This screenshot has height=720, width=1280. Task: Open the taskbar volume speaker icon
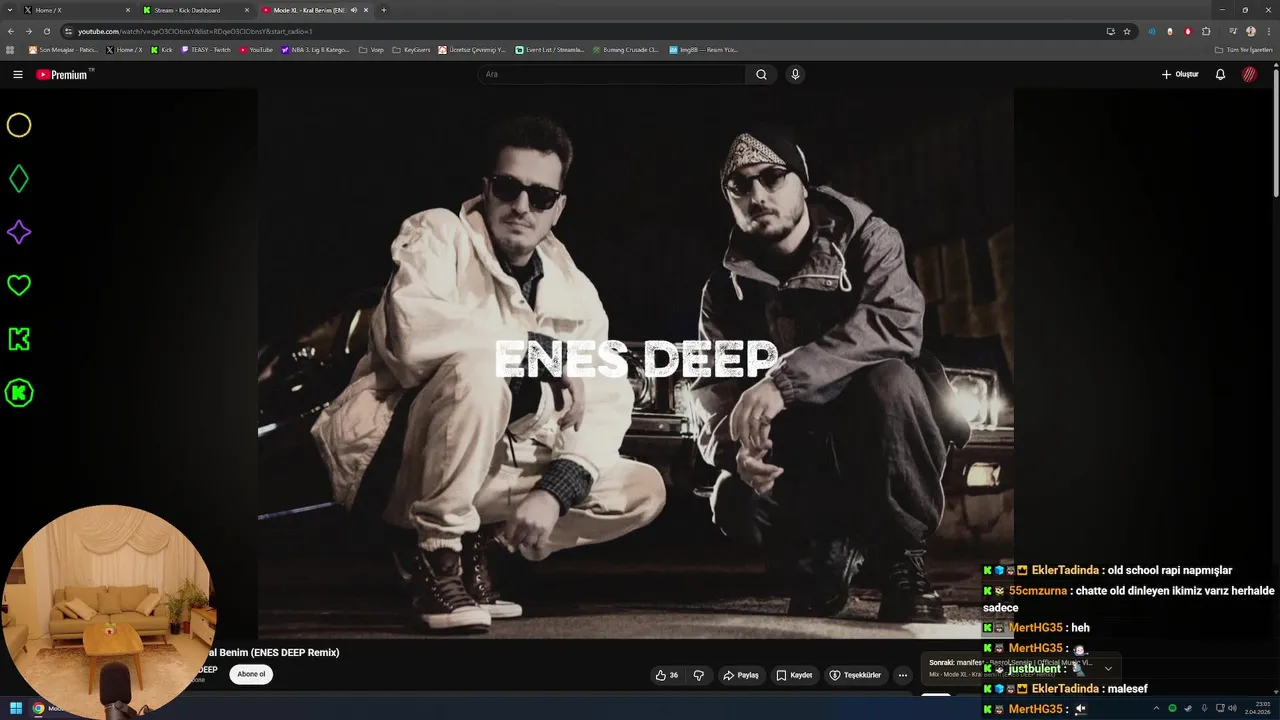click(x=1234, y=708)
